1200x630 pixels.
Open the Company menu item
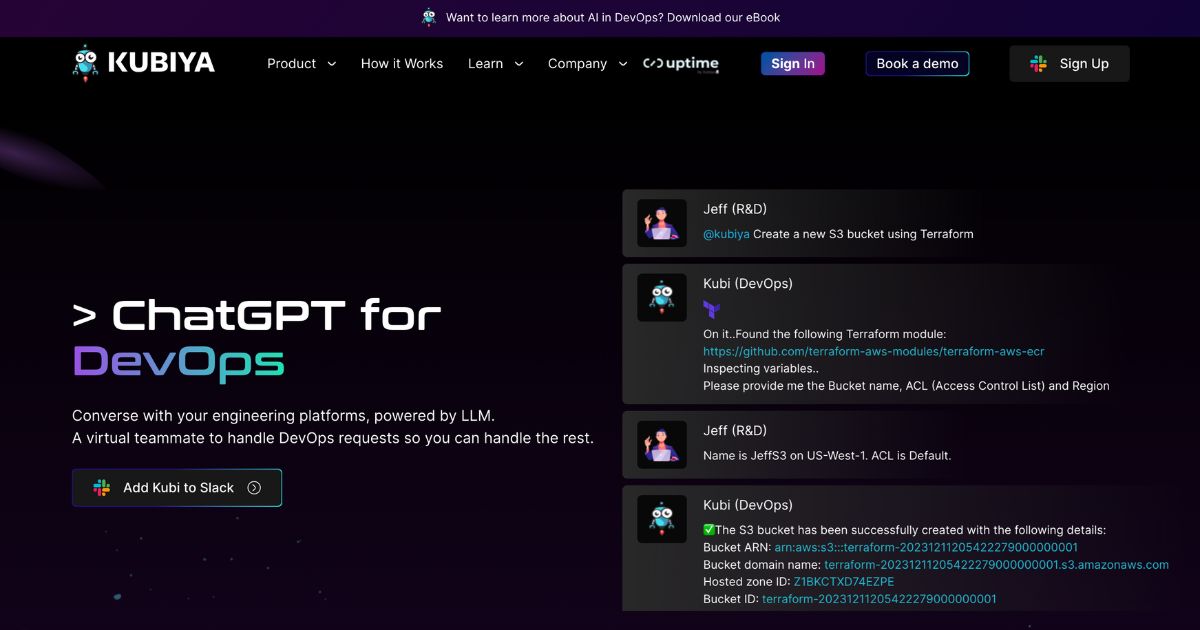(x=577, y=63)
